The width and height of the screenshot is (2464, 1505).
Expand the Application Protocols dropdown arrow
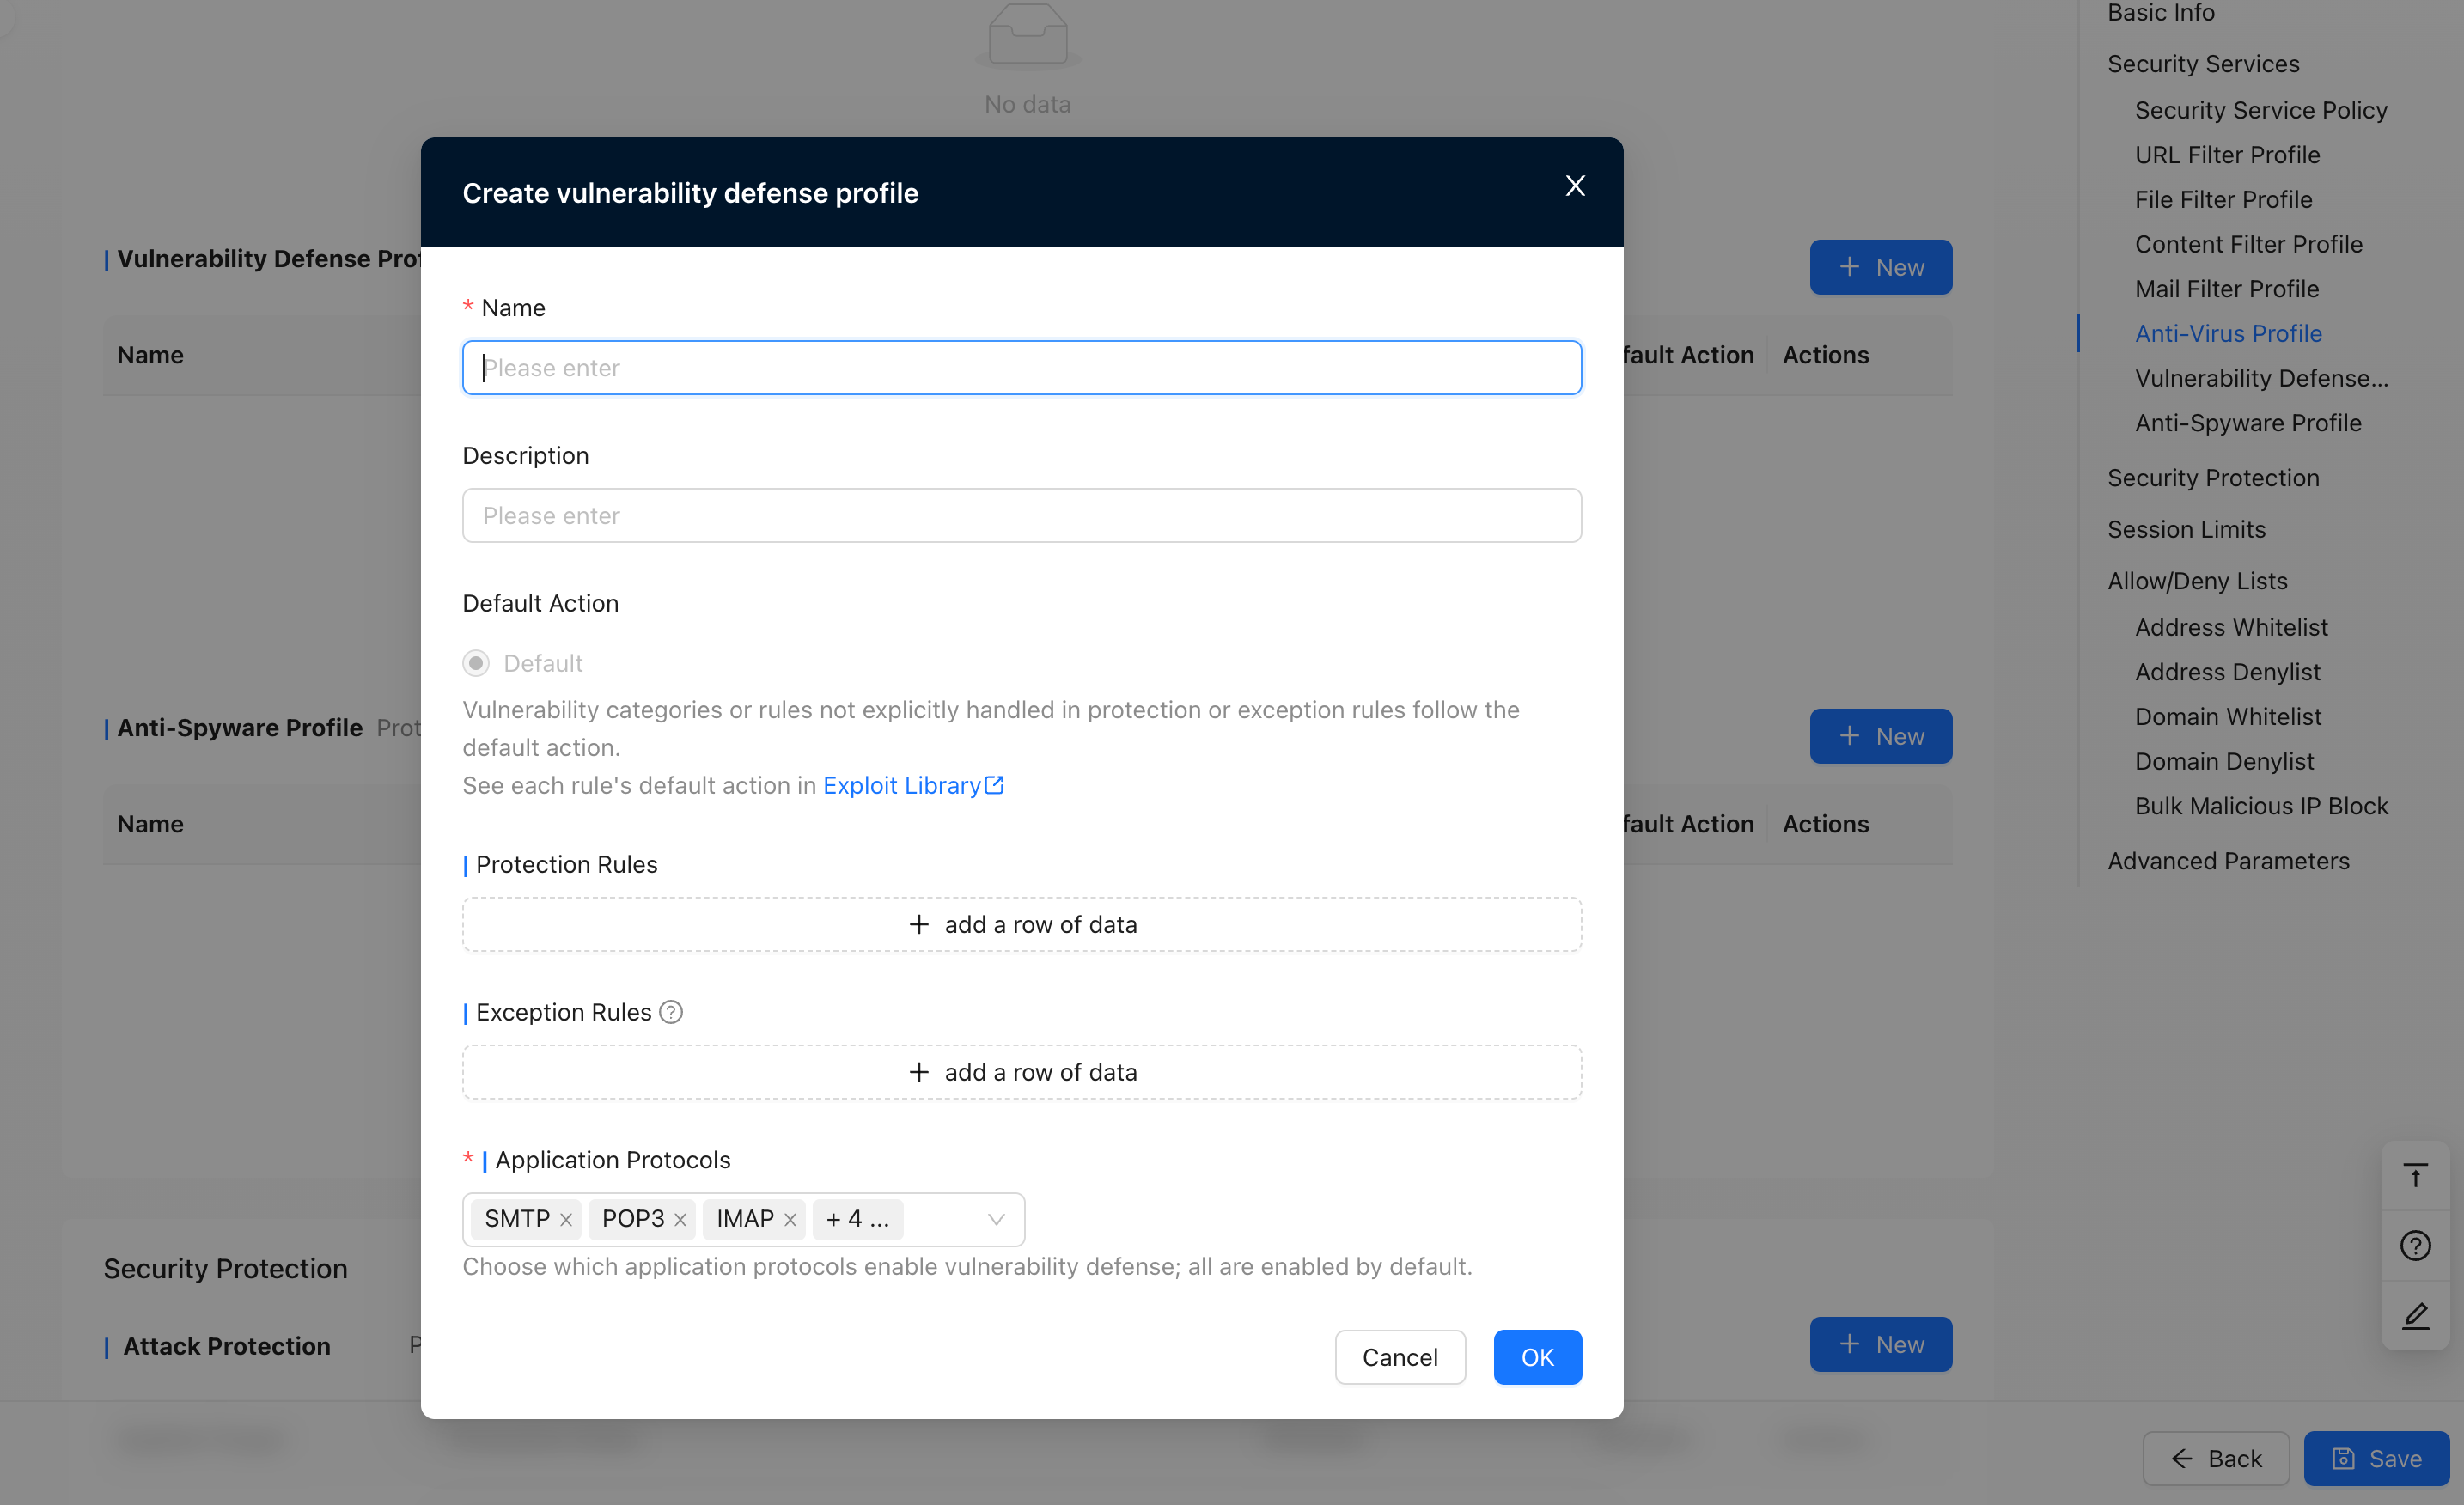pos(996,1220)
